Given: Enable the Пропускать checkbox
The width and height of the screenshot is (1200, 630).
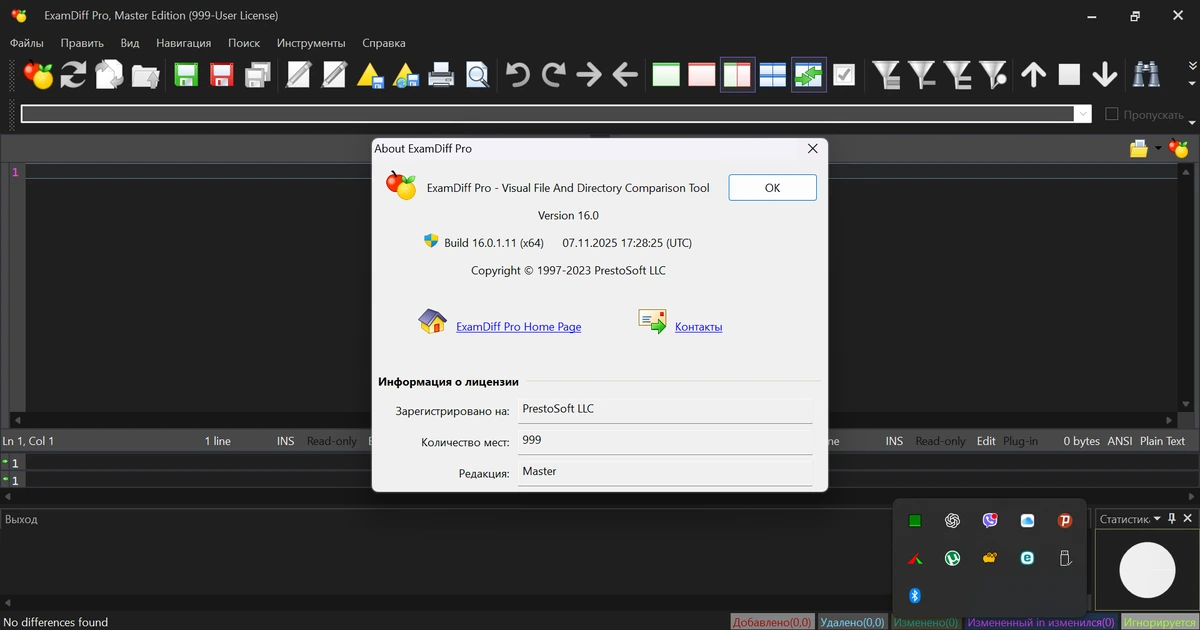Looking at the screenshot, I should pyautogui.click(x=1111, y=114).
